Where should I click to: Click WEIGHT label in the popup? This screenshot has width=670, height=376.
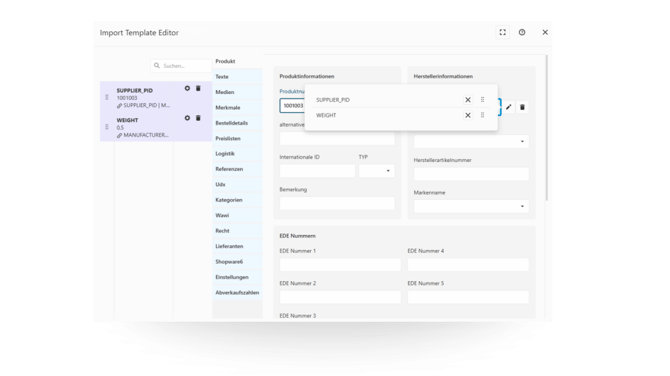pyautogui.click(x=326, y=115)
